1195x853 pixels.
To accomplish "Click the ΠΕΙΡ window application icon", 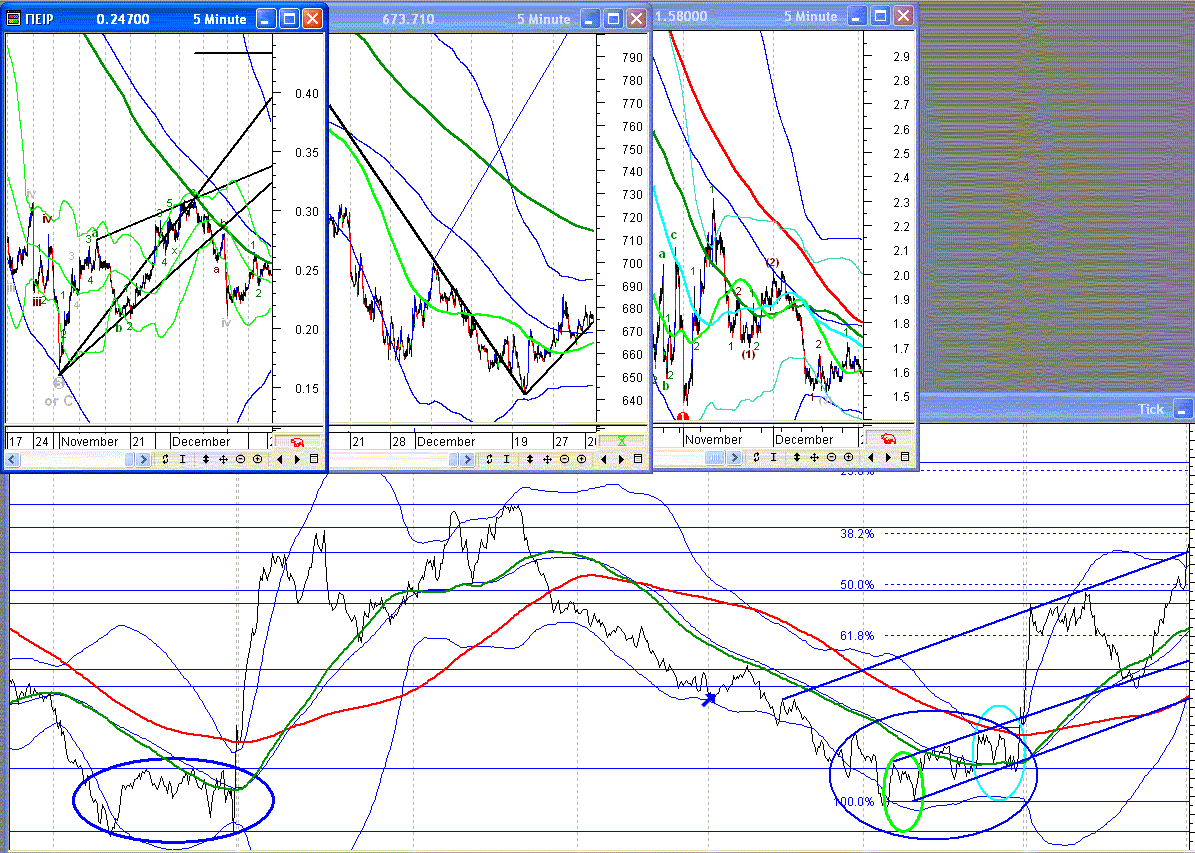I will (x=13, y=19).
